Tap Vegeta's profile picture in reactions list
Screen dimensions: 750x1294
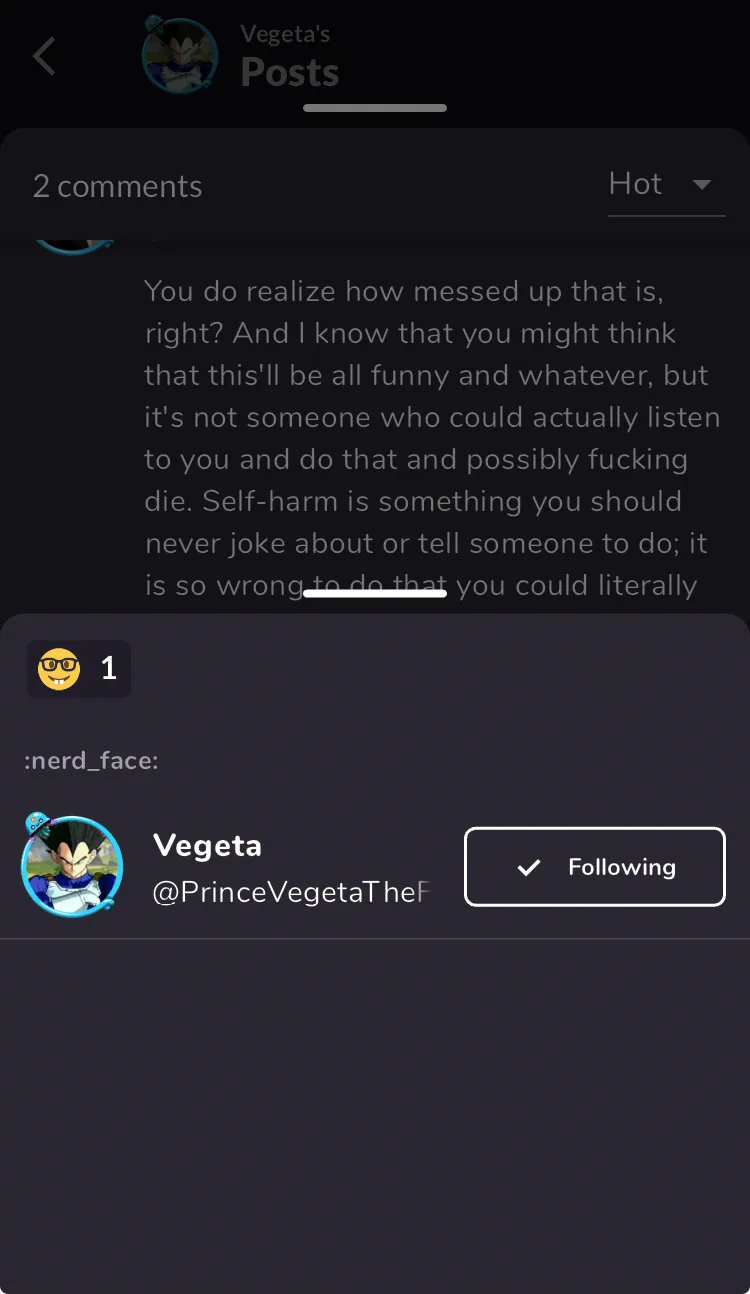(72, 867)
